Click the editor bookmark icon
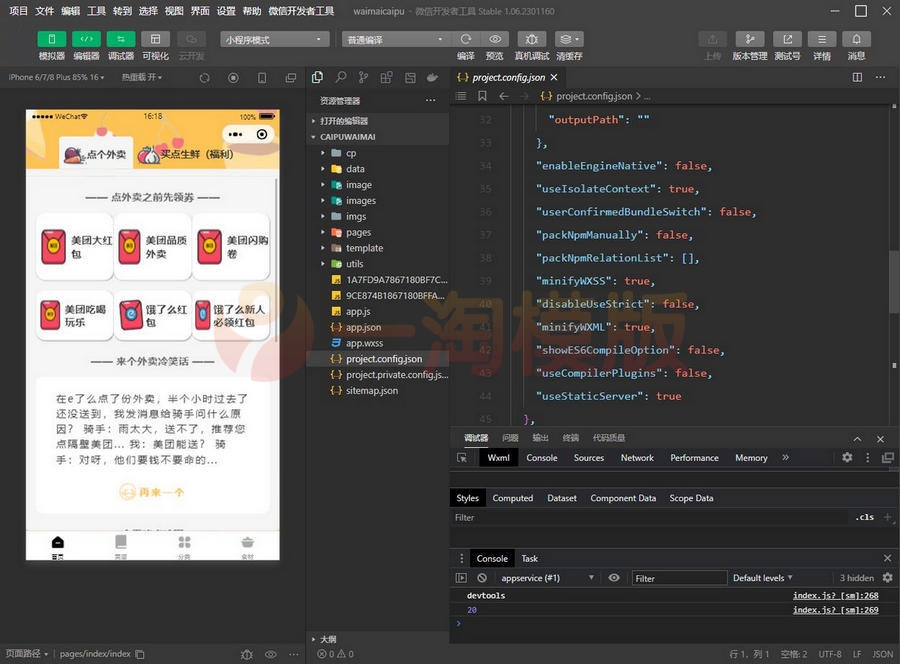The height and width of the screenshot is (664, 900). click(x=482, y=96)
